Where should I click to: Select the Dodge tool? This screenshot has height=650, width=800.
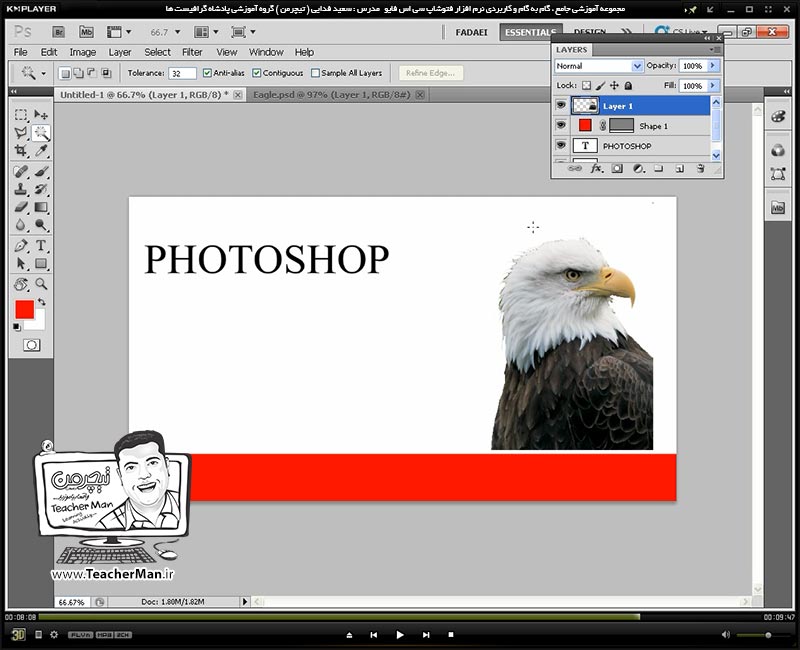point(41,225)
